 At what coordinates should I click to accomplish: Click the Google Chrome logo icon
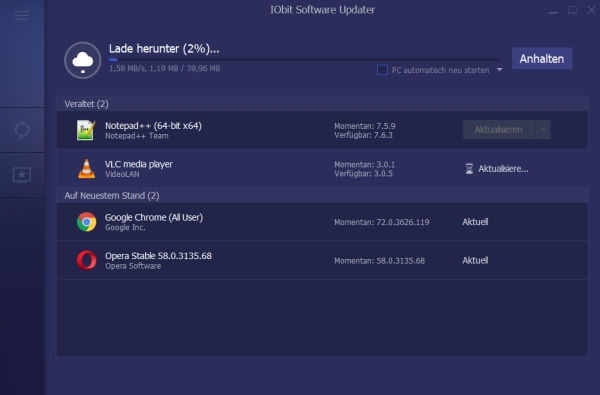pyautogui.click(x=86, y=222)
